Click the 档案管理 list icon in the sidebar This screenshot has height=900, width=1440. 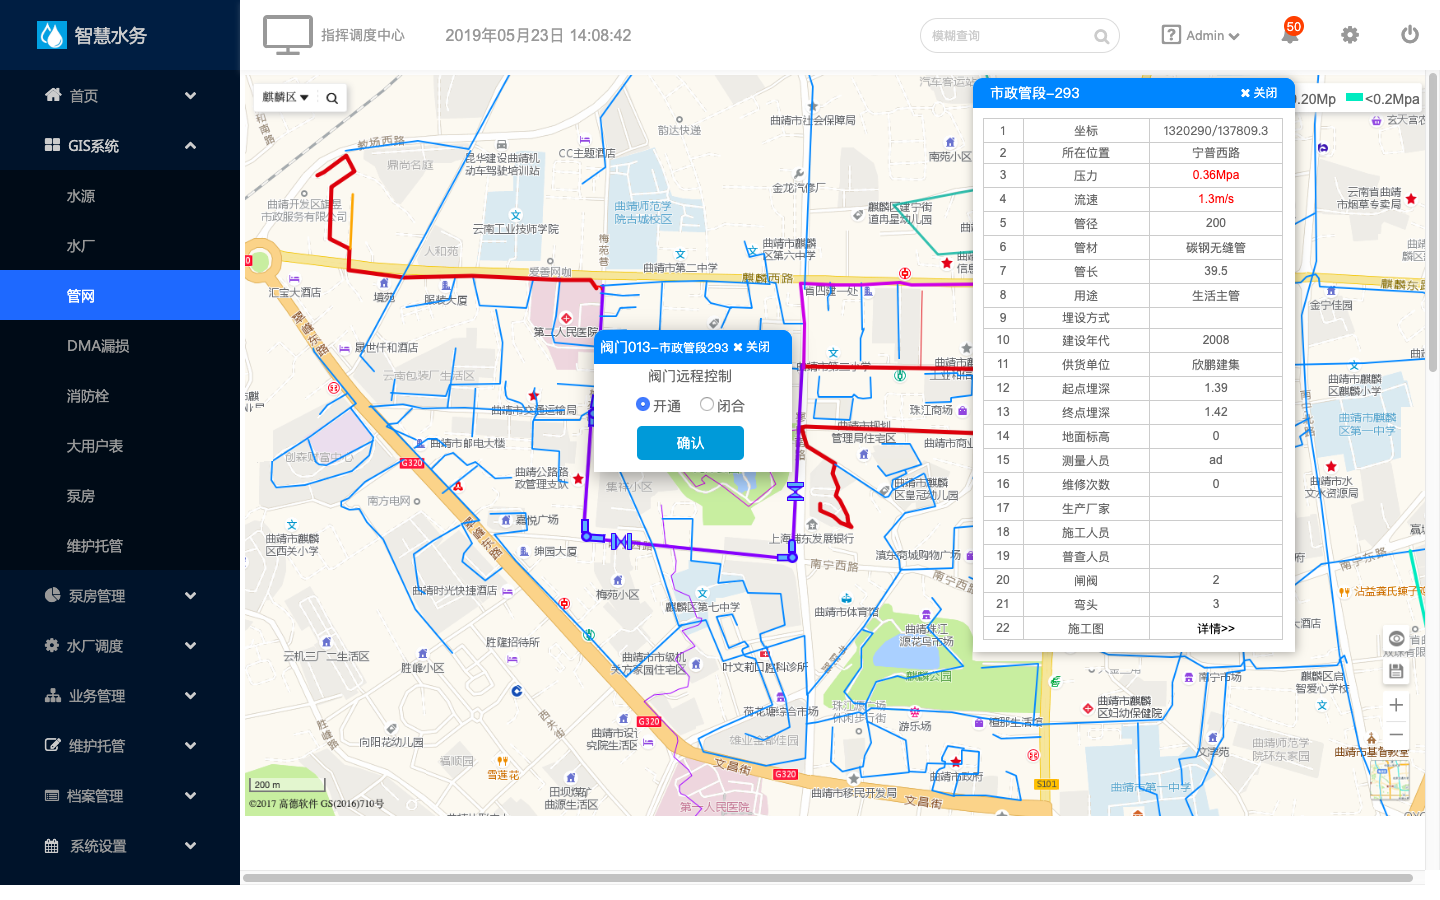click(x=52, y=796)
